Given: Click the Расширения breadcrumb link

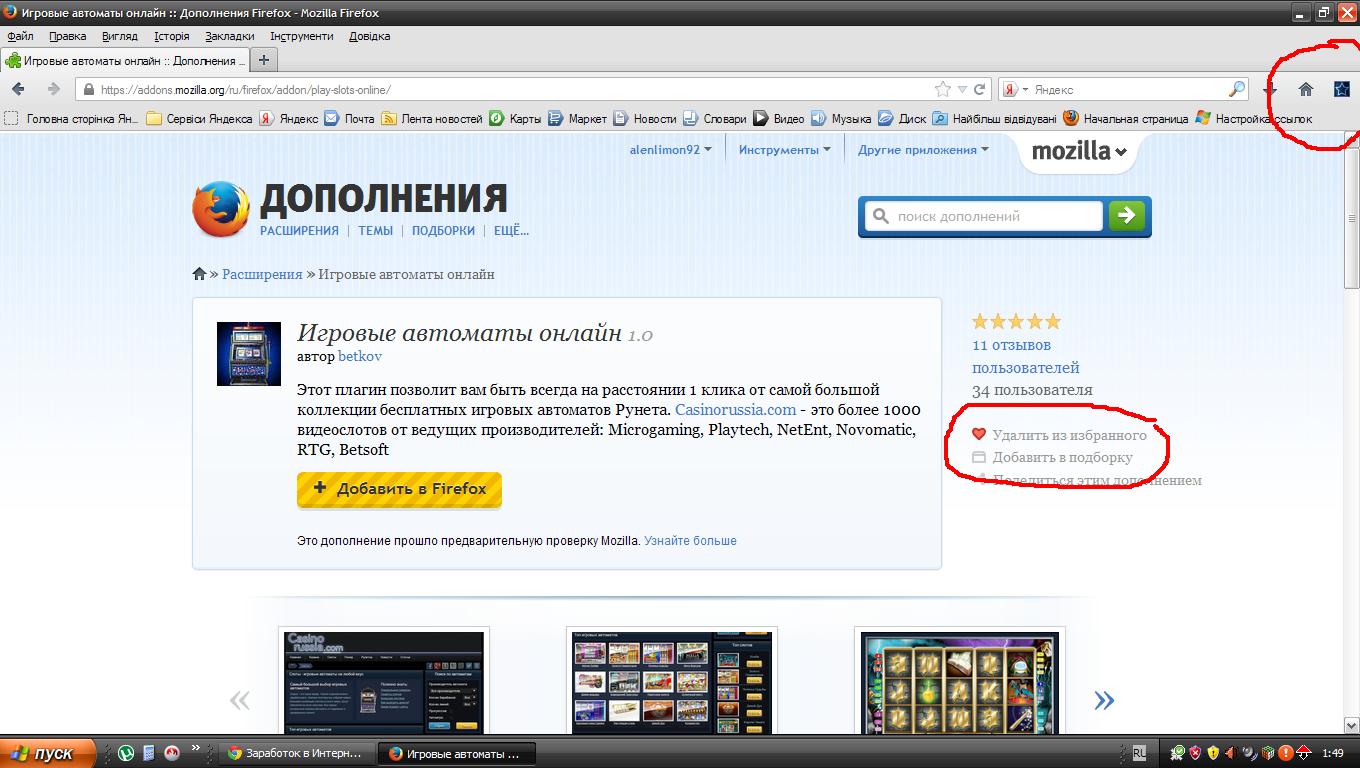Looking at the screenshot, I should point(262,274).
